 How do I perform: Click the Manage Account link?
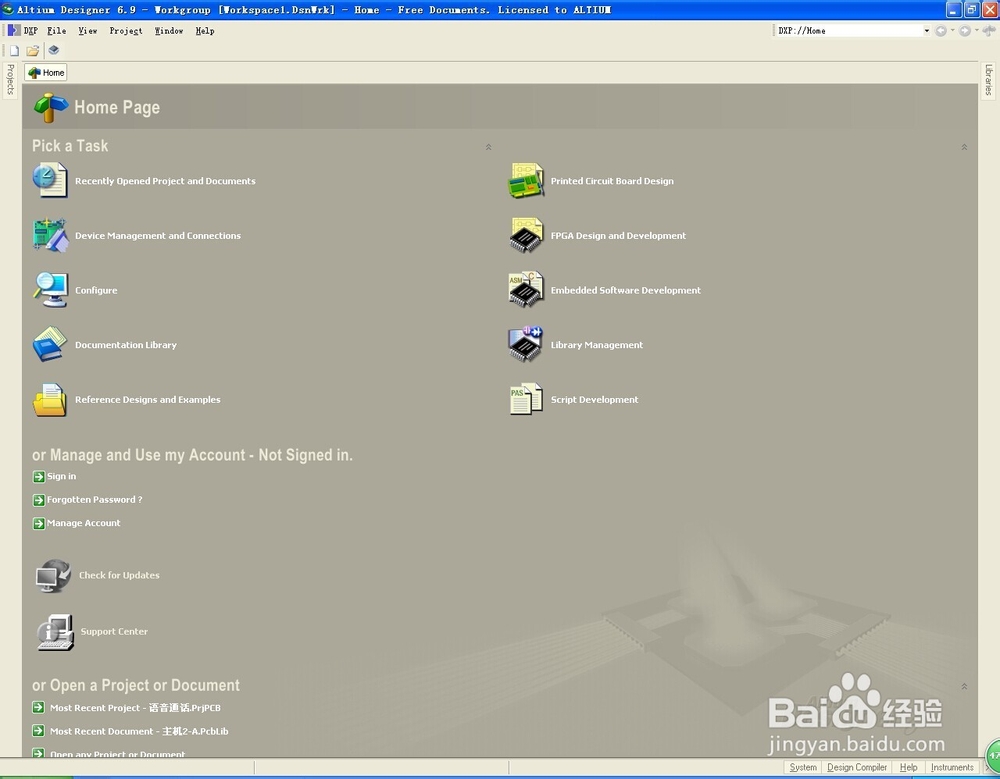(84, 523)
